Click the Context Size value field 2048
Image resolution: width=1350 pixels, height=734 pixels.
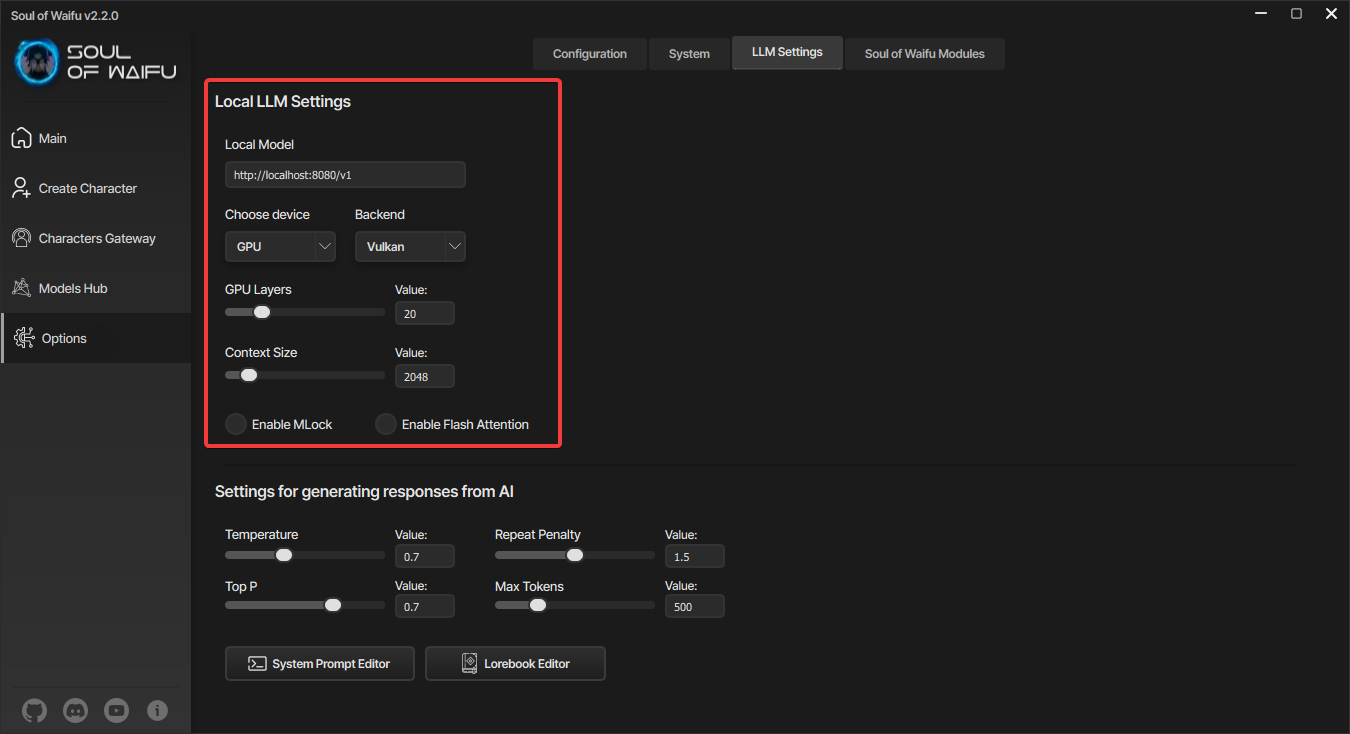pyautogui.click(x=425, y=376)
